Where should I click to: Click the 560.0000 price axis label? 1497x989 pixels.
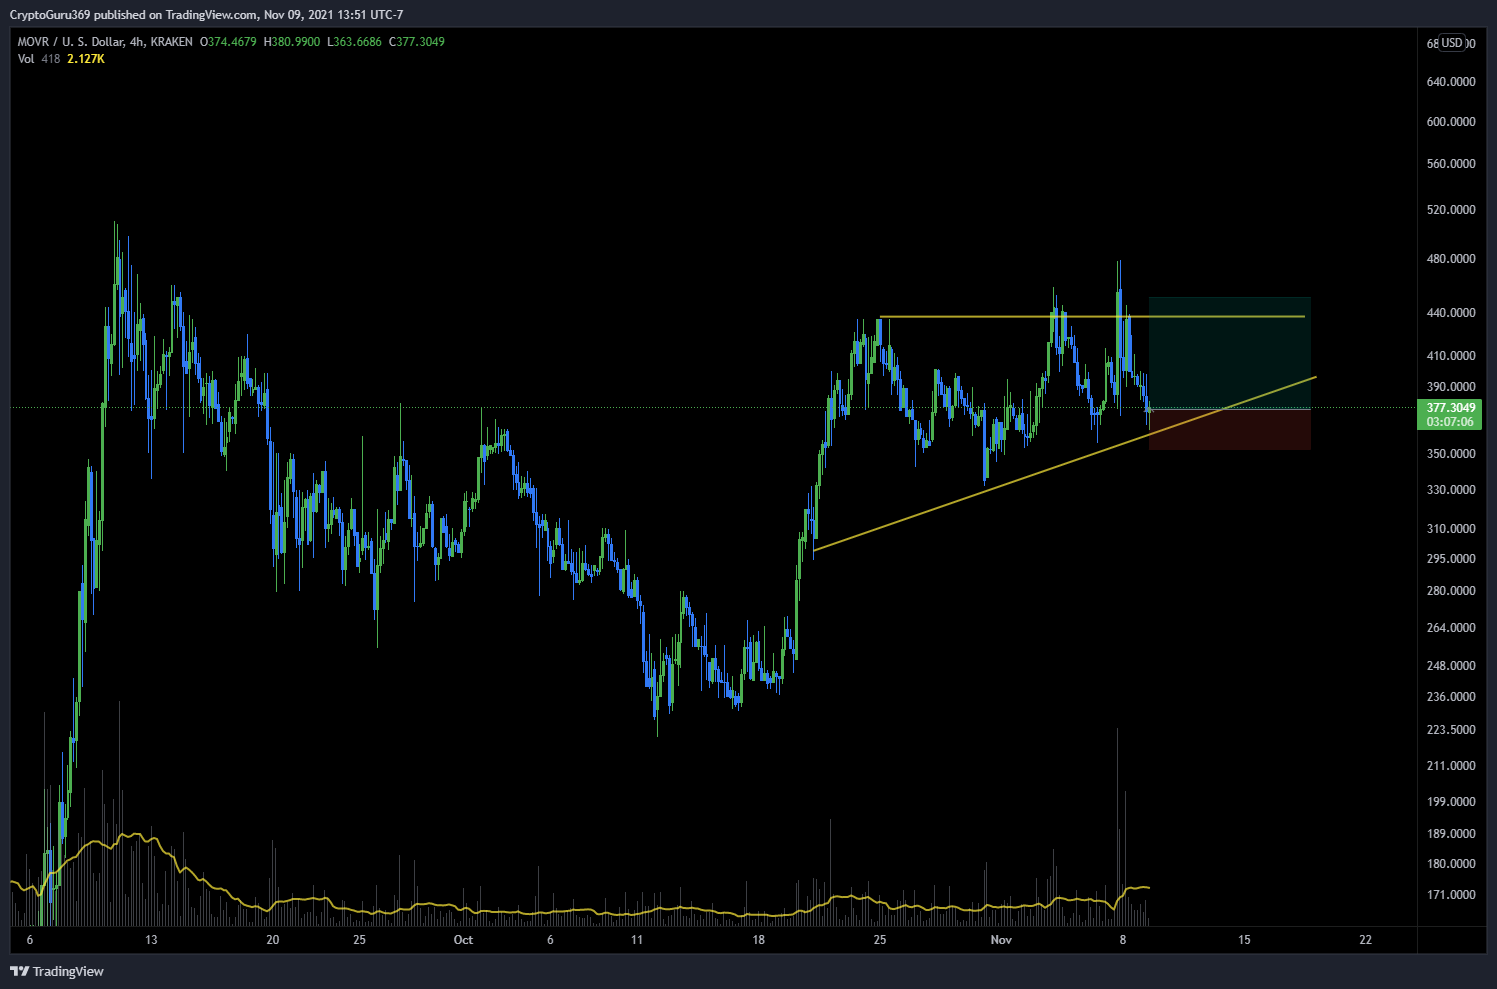pyautogui.click(x=1451, y=164)
